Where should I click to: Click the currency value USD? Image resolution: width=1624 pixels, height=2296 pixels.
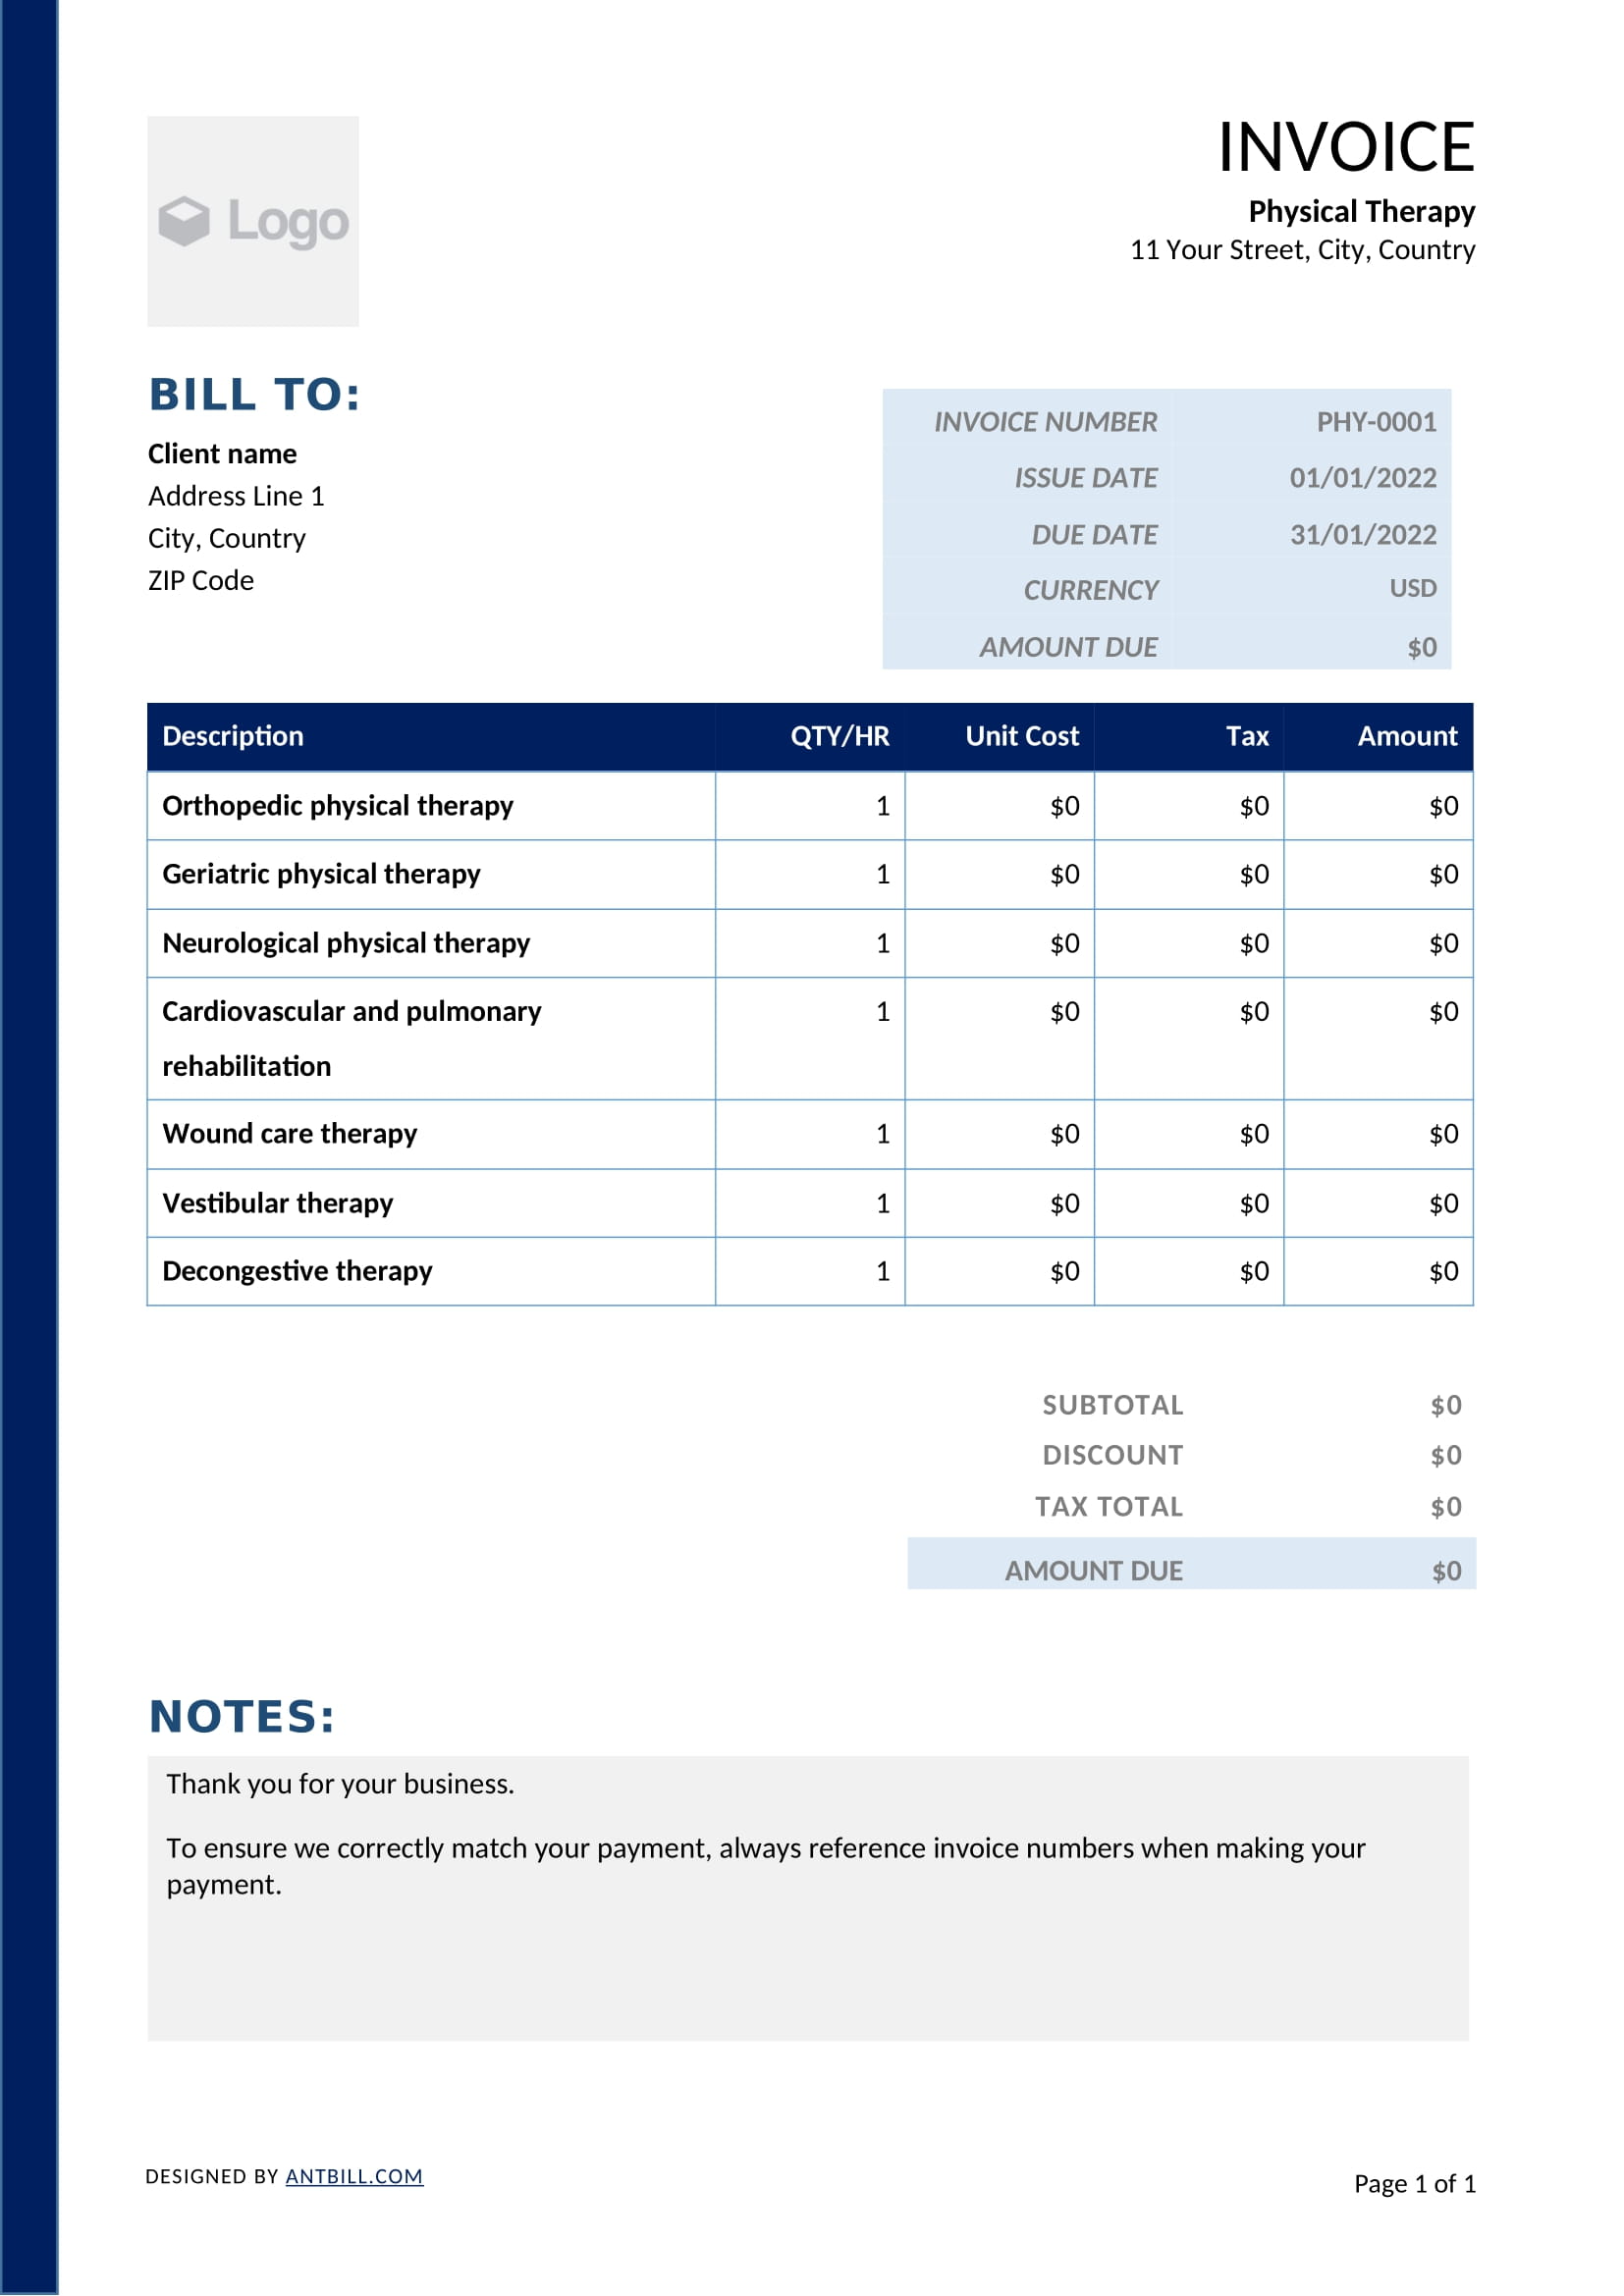(x=1412, y=588)
